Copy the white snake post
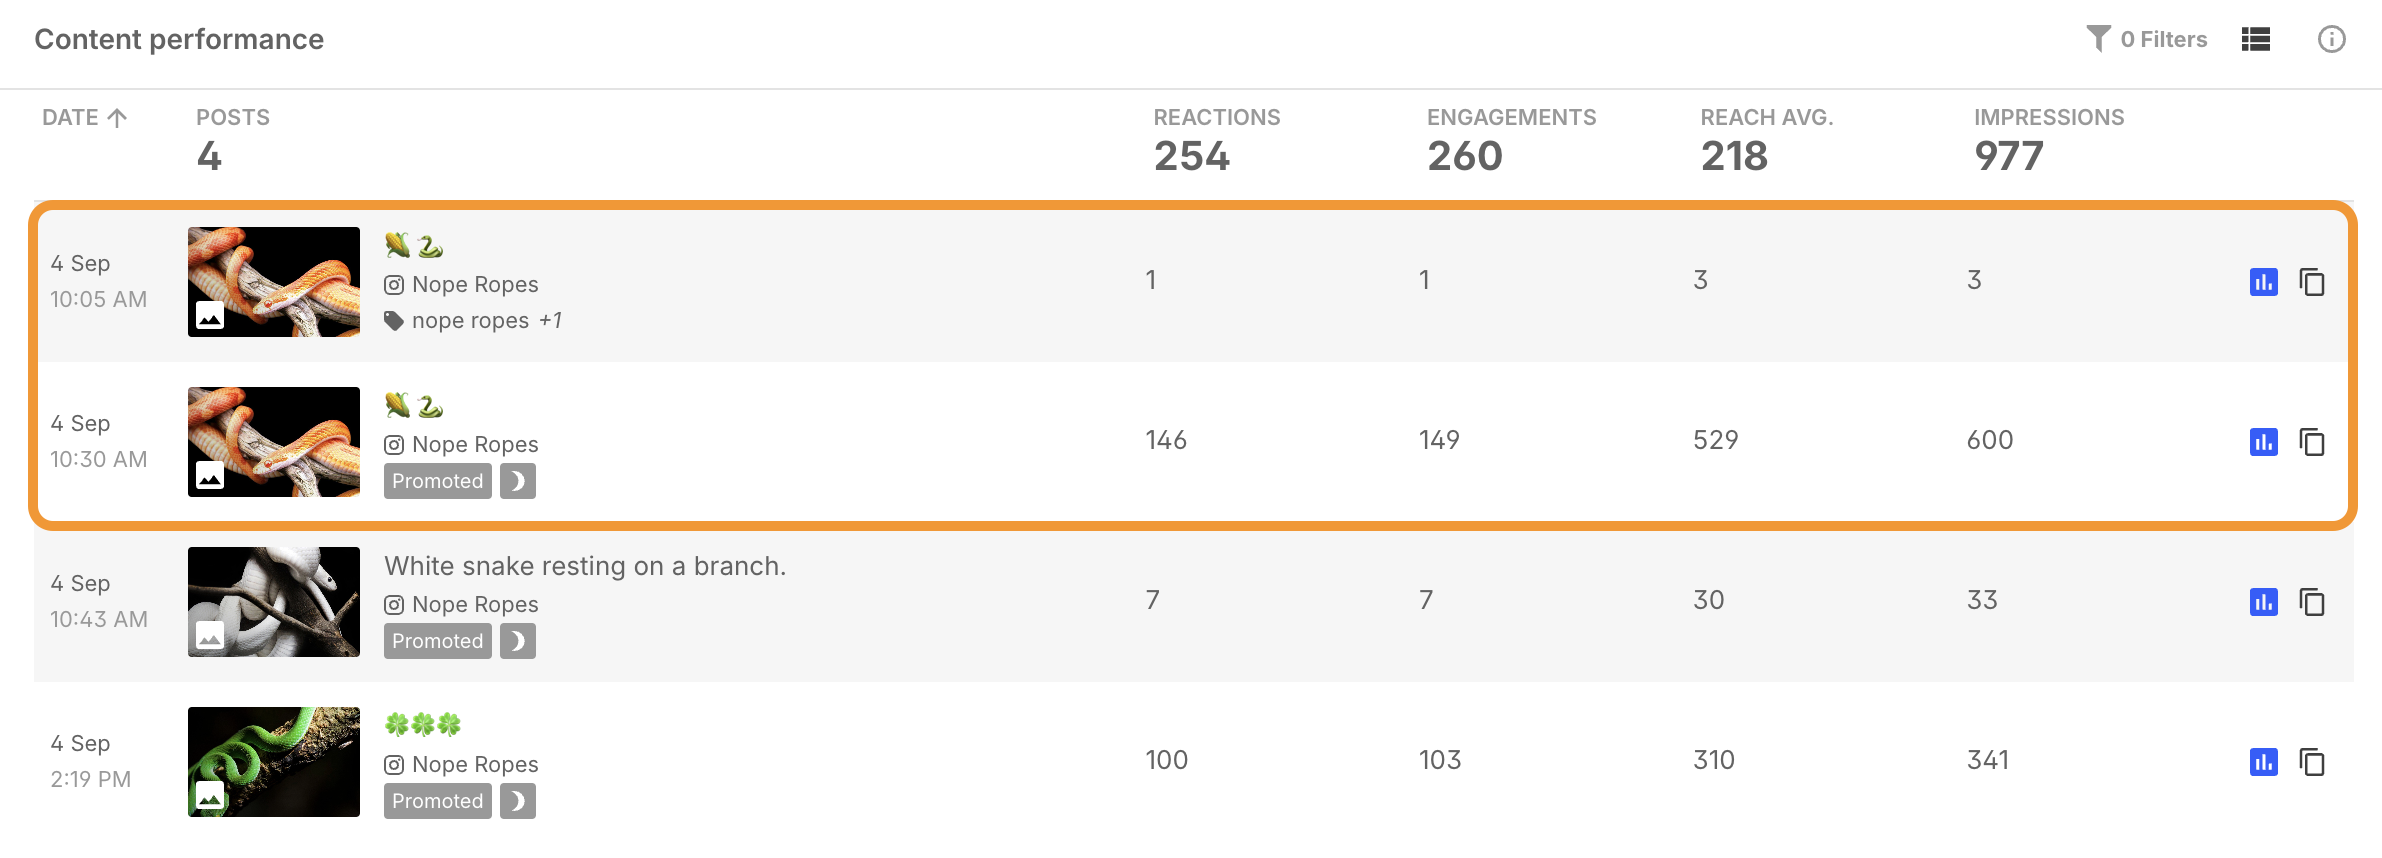 2312,602
